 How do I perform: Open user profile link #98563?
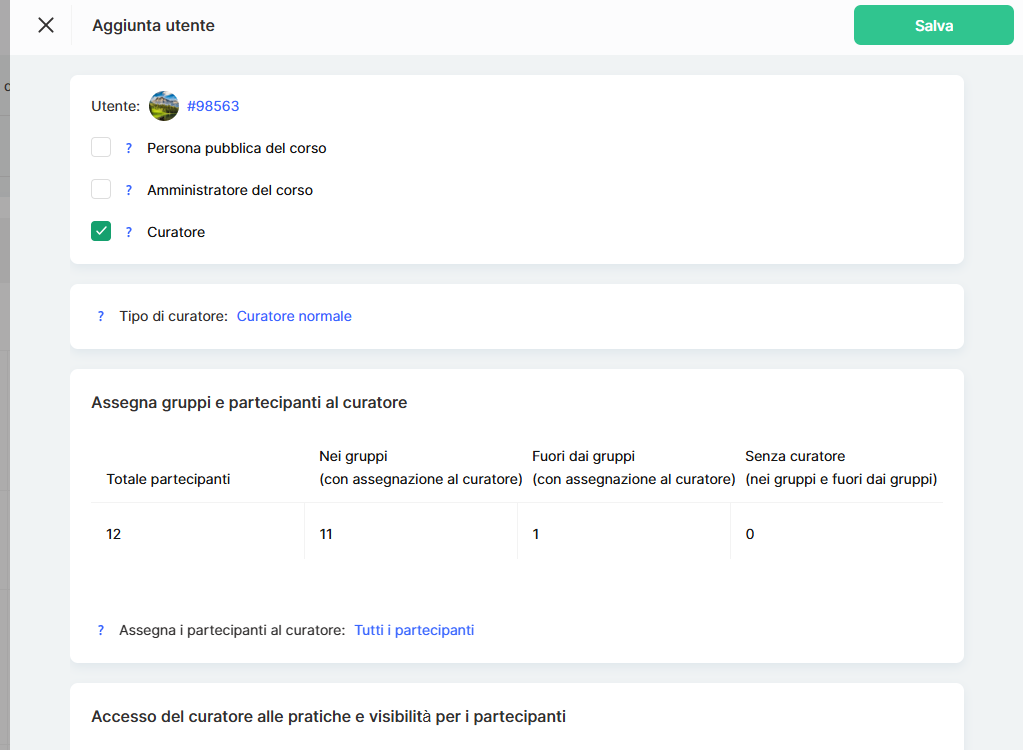pyautogui.click(x=213, y=106)
